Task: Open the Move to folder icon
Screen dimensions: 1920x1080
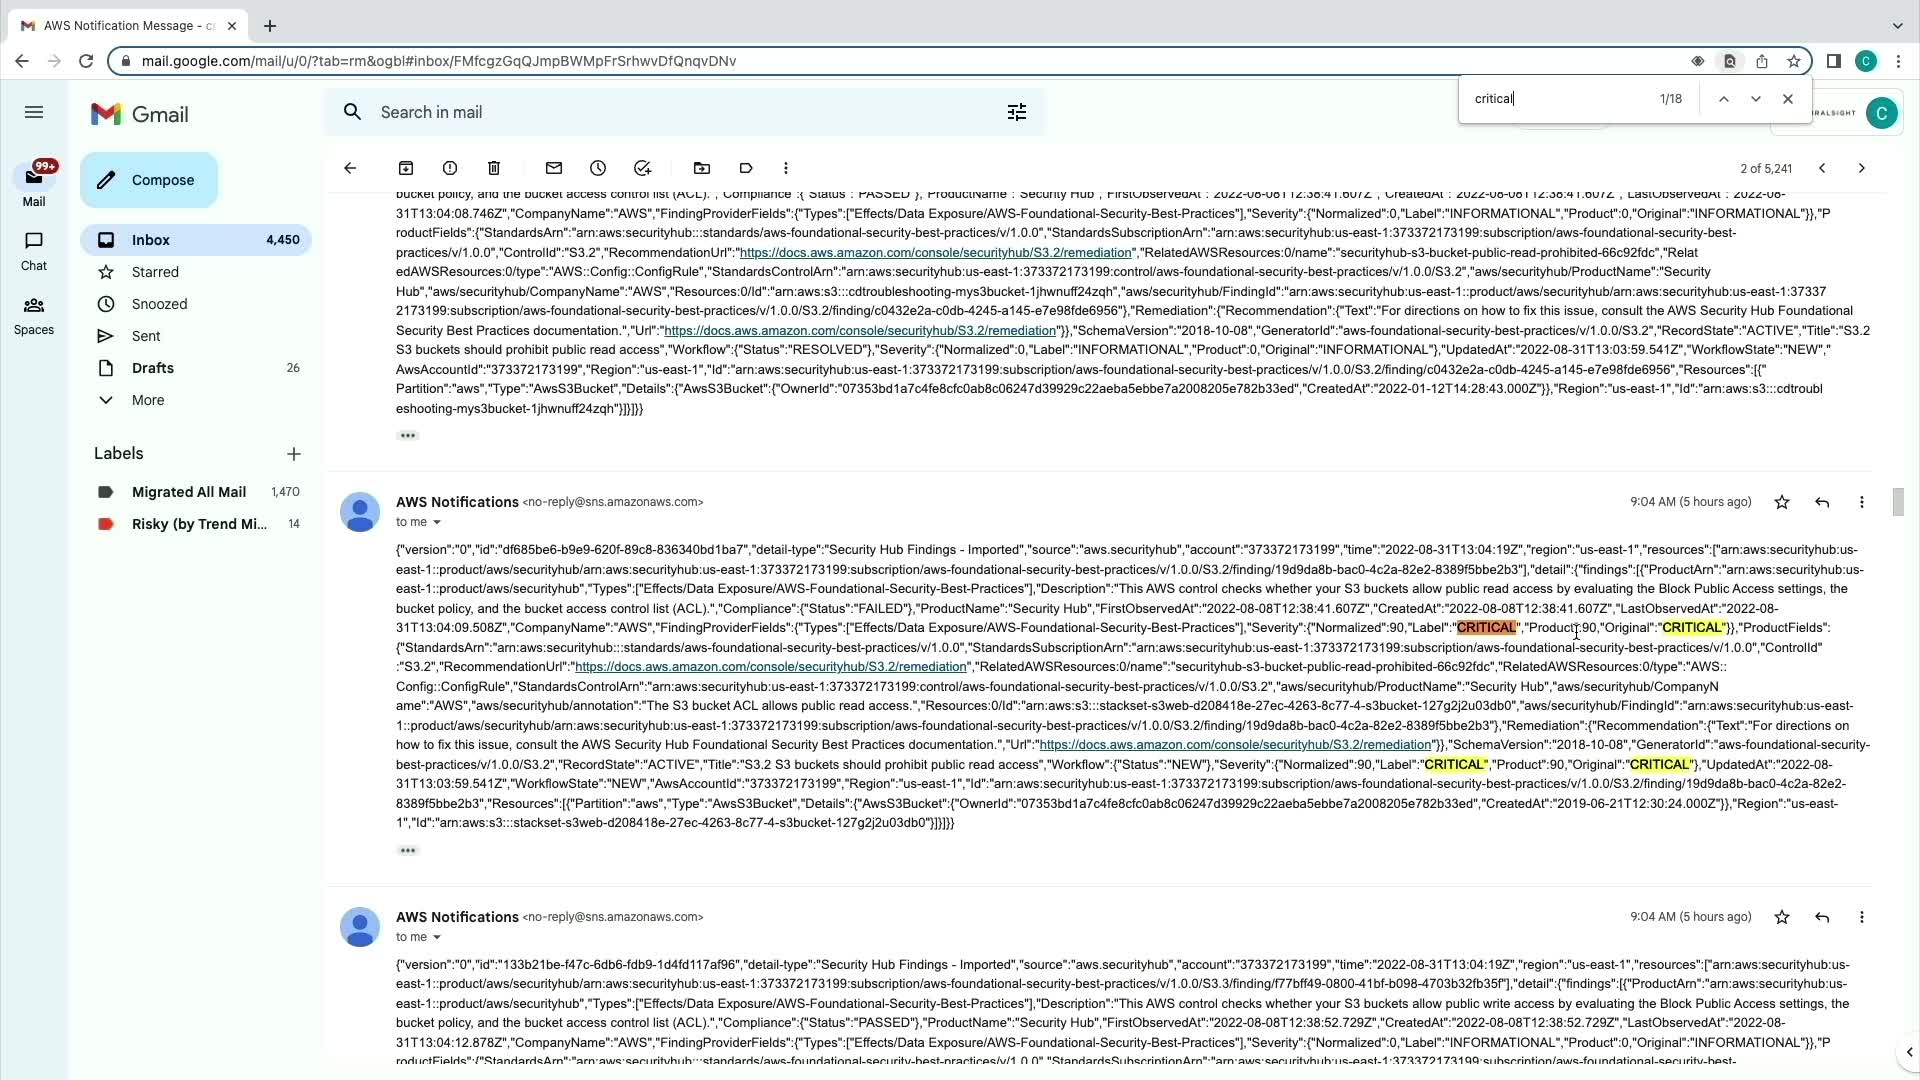Action: (702, 168)
